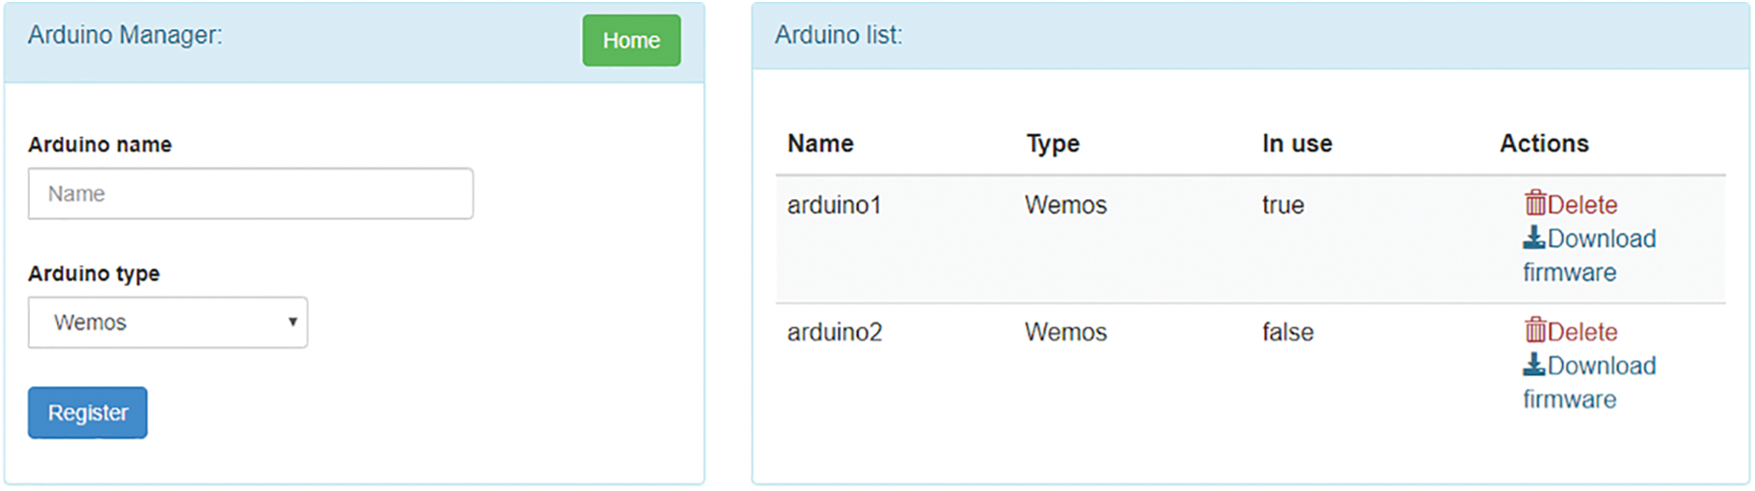
Task: Click the download icon in arduino1 row
Action: [1533, 238]
